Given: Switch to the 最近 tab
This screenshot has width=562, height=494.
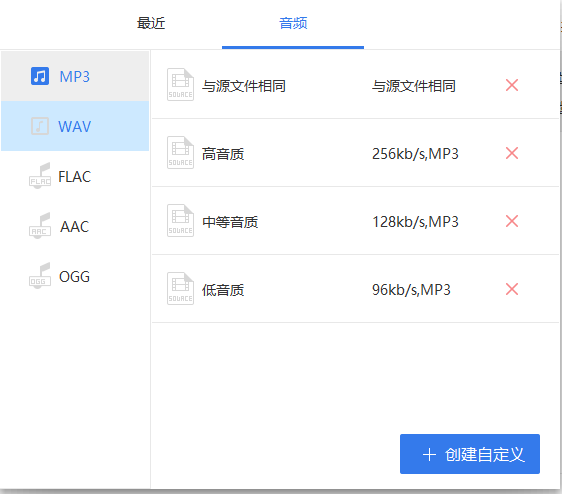Looking at the screenshot, I should tap(151, 23).
